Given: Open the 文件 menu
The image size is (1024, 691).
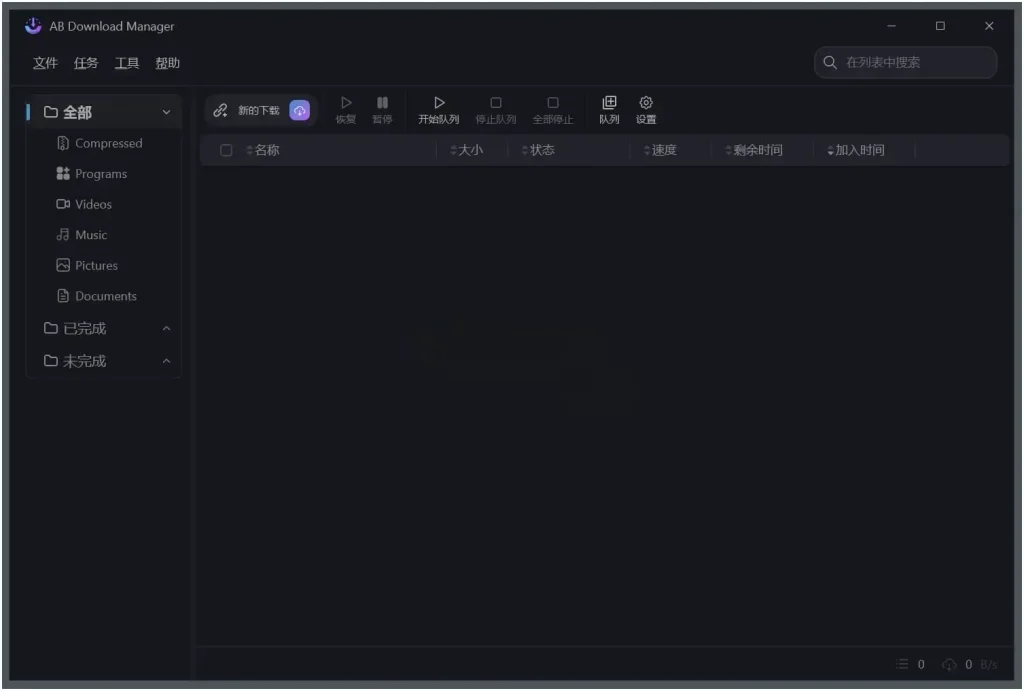Looking at the screenshot, I should pos(45,63).
